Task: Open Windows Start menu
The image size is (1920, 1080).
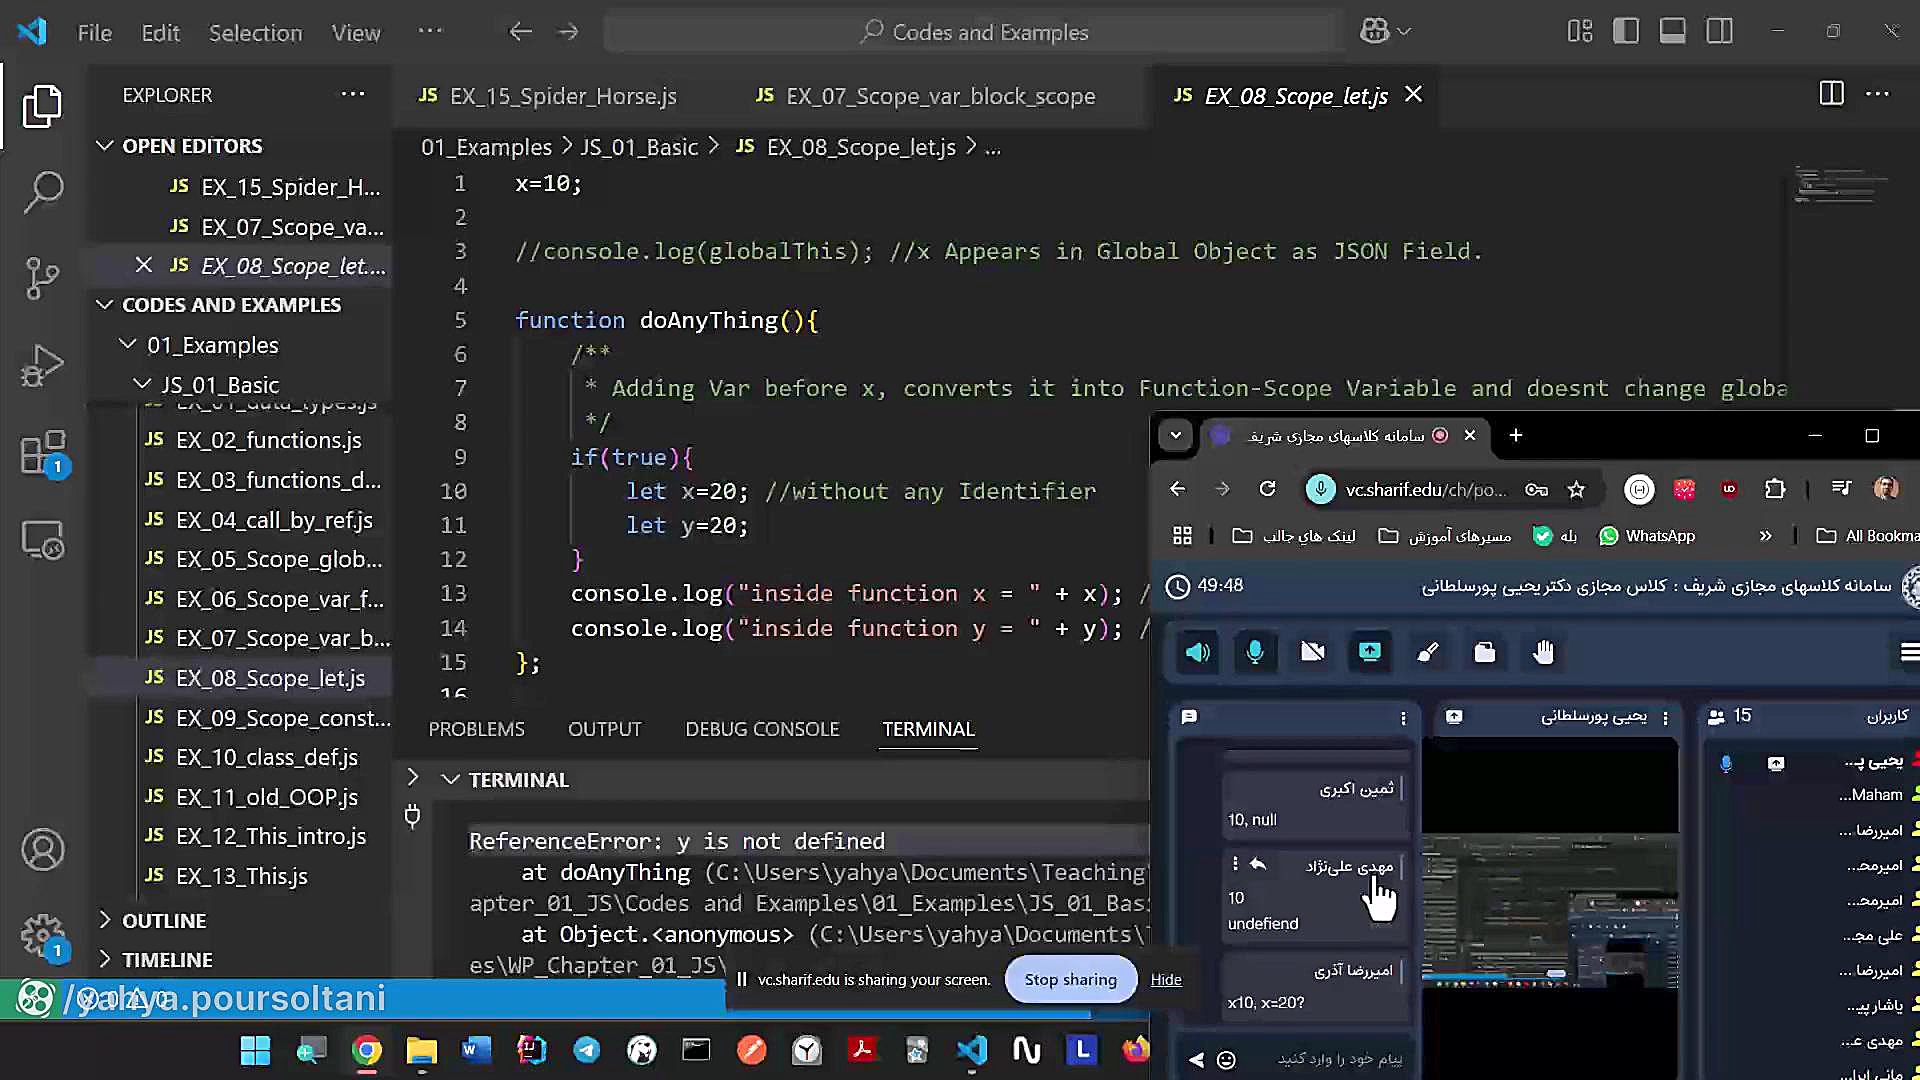Action: pyautogui.click(x=256, y=1050)
